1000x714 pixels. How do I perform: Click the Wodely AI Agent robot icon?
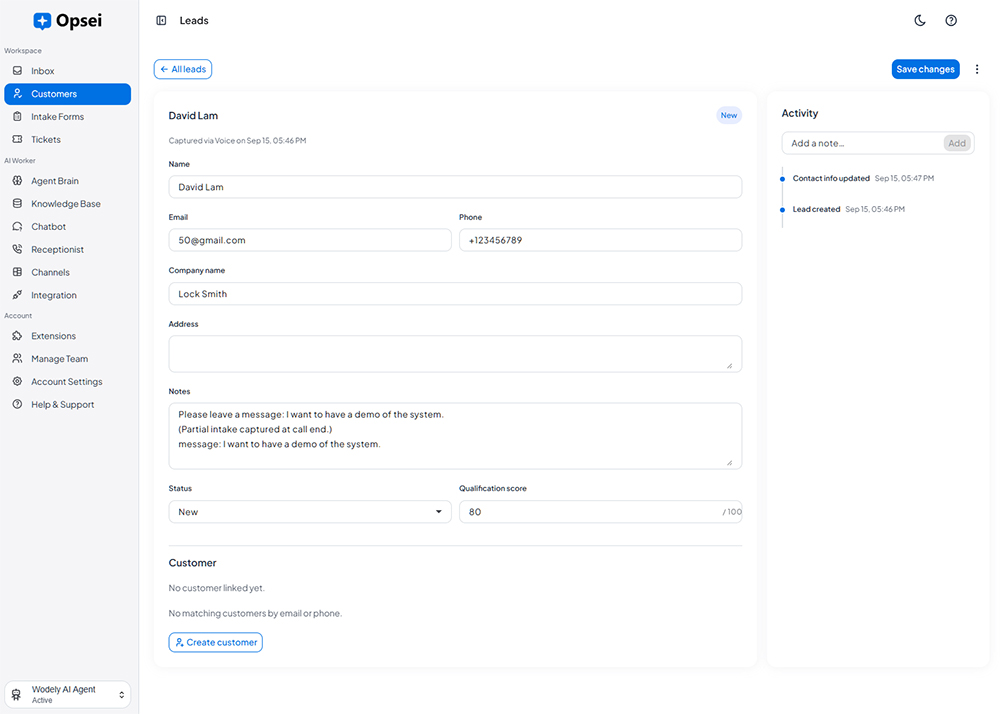pos(17,694)
